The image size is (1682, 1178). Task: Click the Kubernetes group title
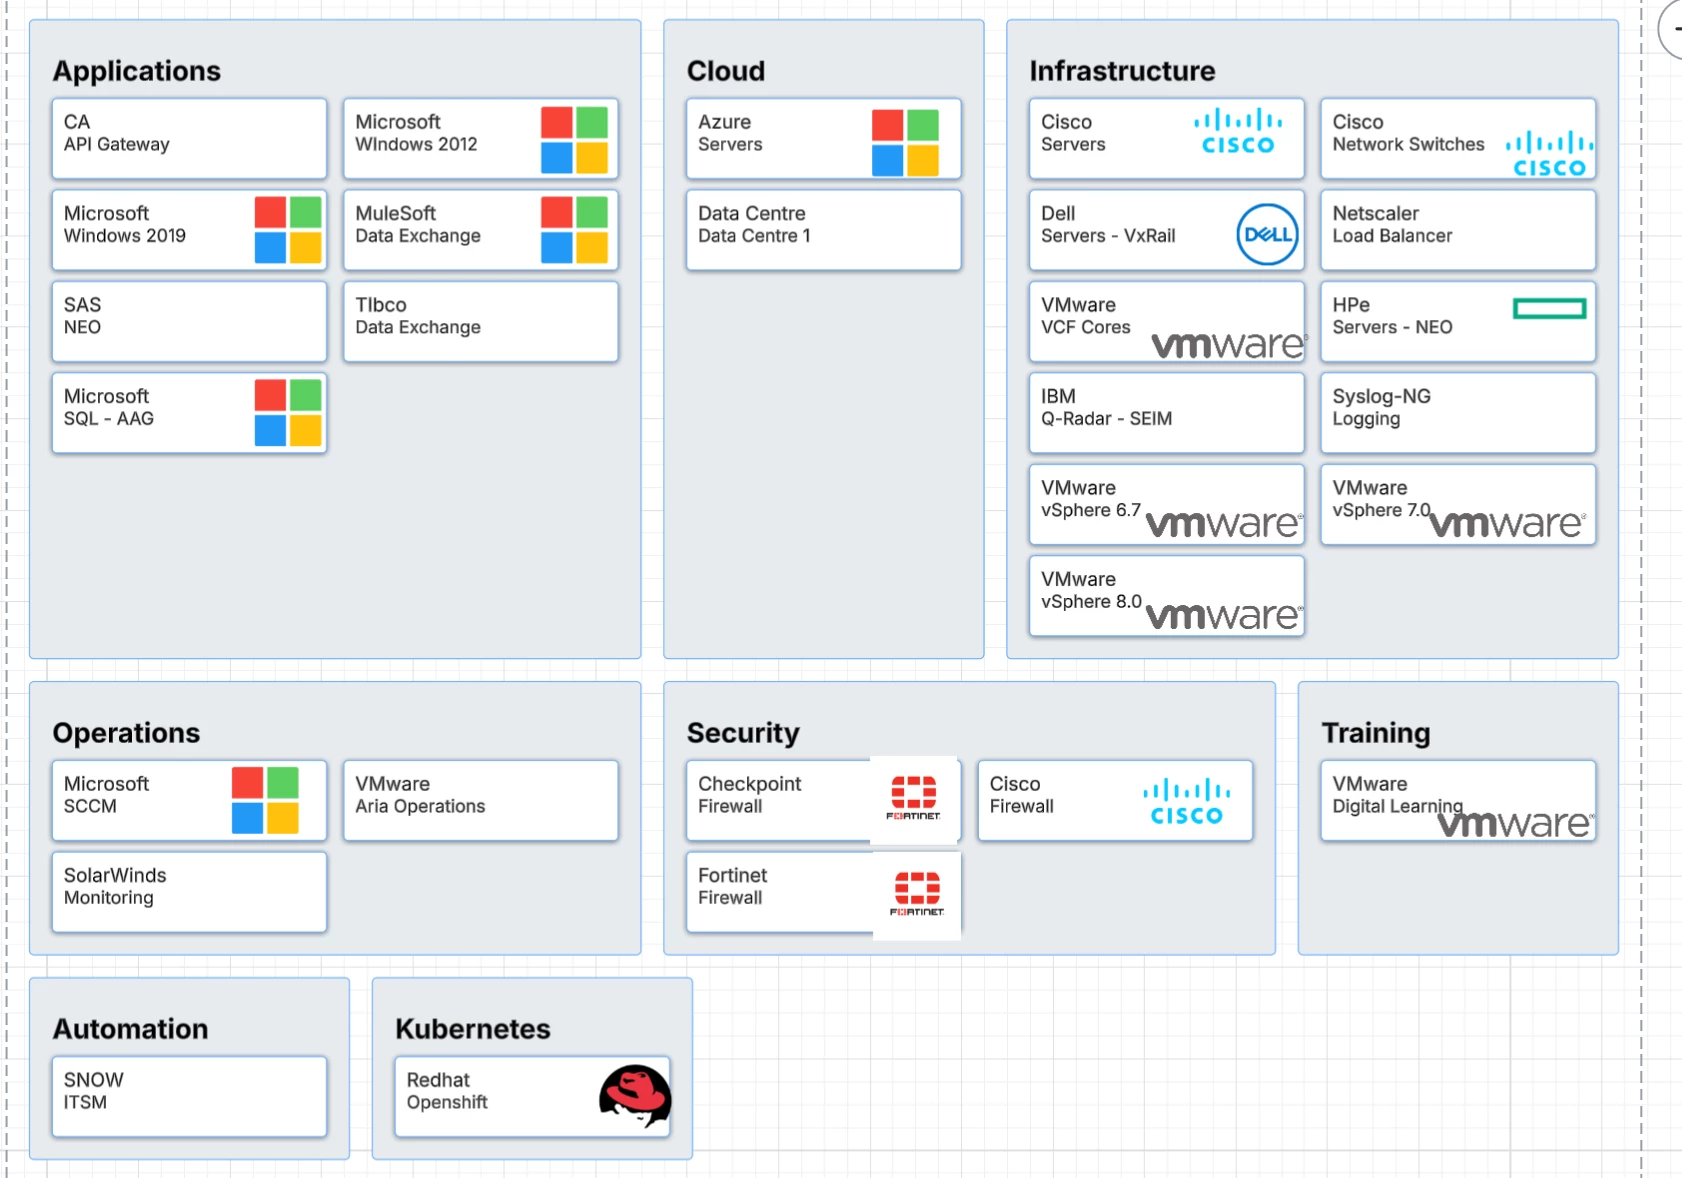(473, 1029)
